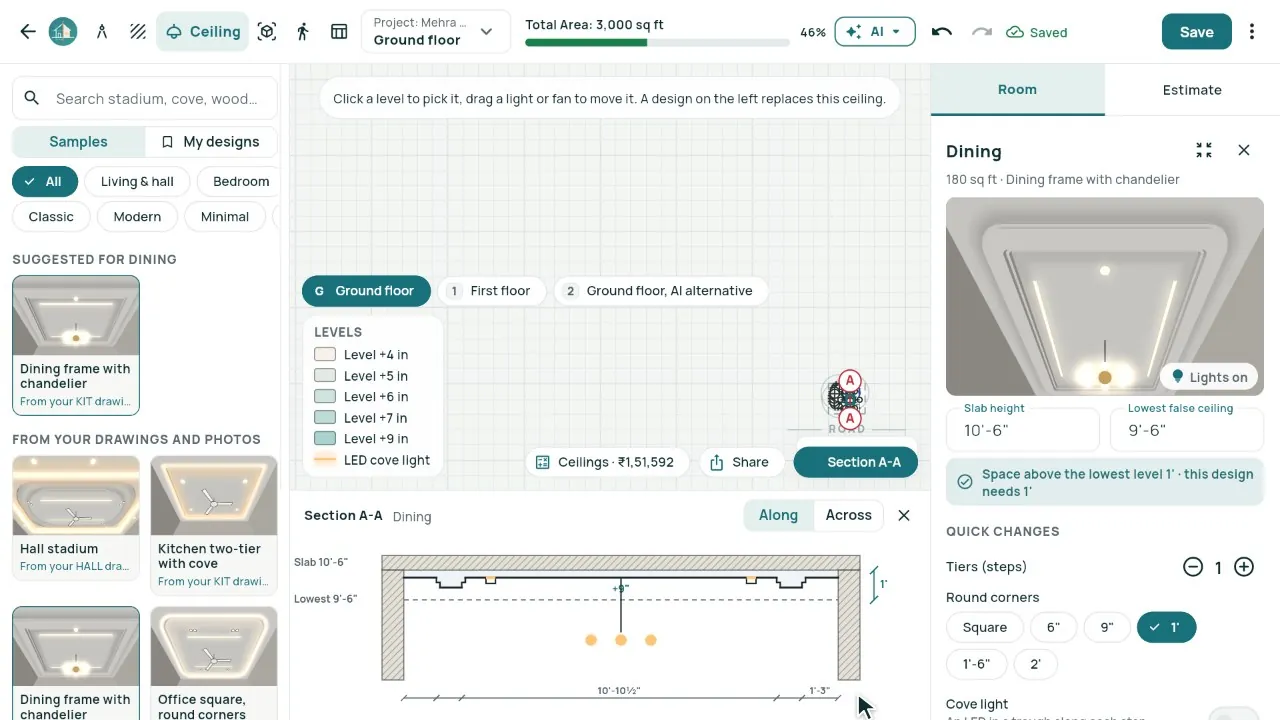Select the Hall stadium design thumbnail

point(76,517)
